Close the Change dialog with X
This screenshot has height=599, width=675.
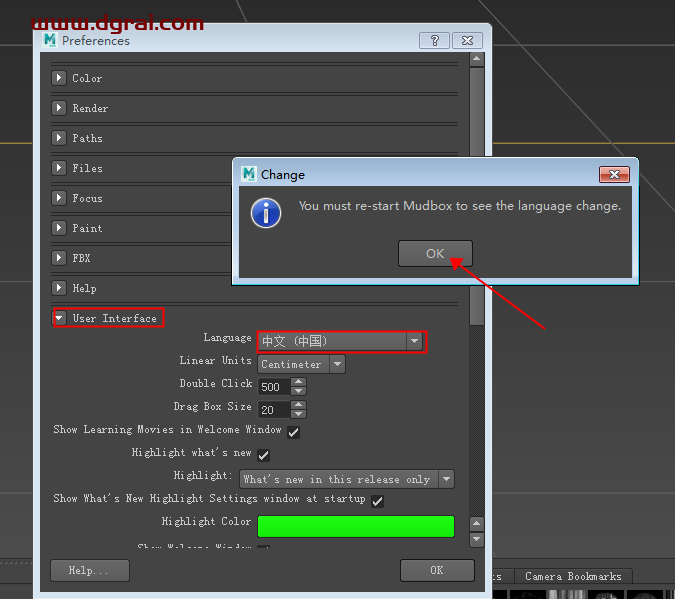click(x=614, y=174)
